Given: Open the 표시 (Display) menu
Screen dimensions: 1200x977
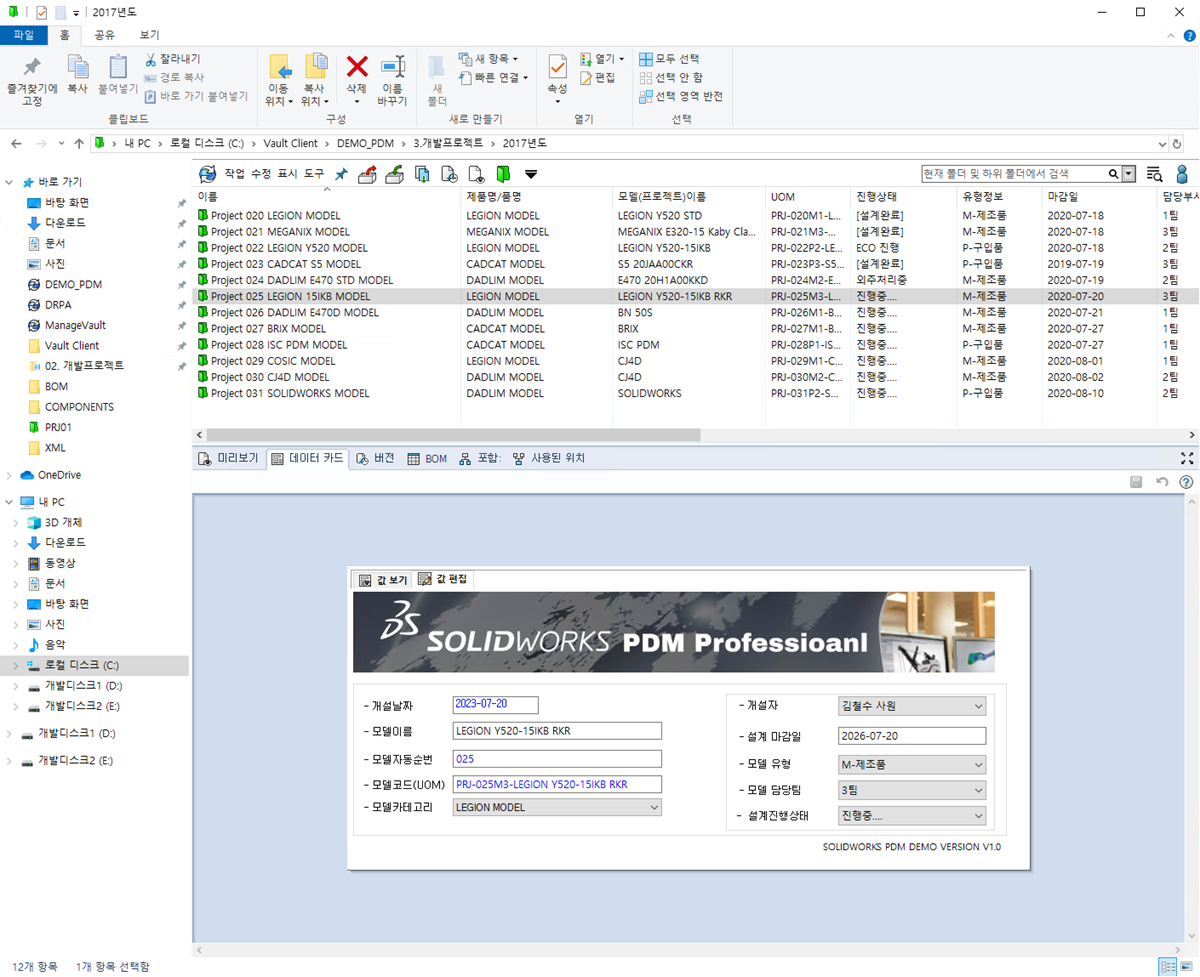Looking at the screenshot, I should (287, 174).
